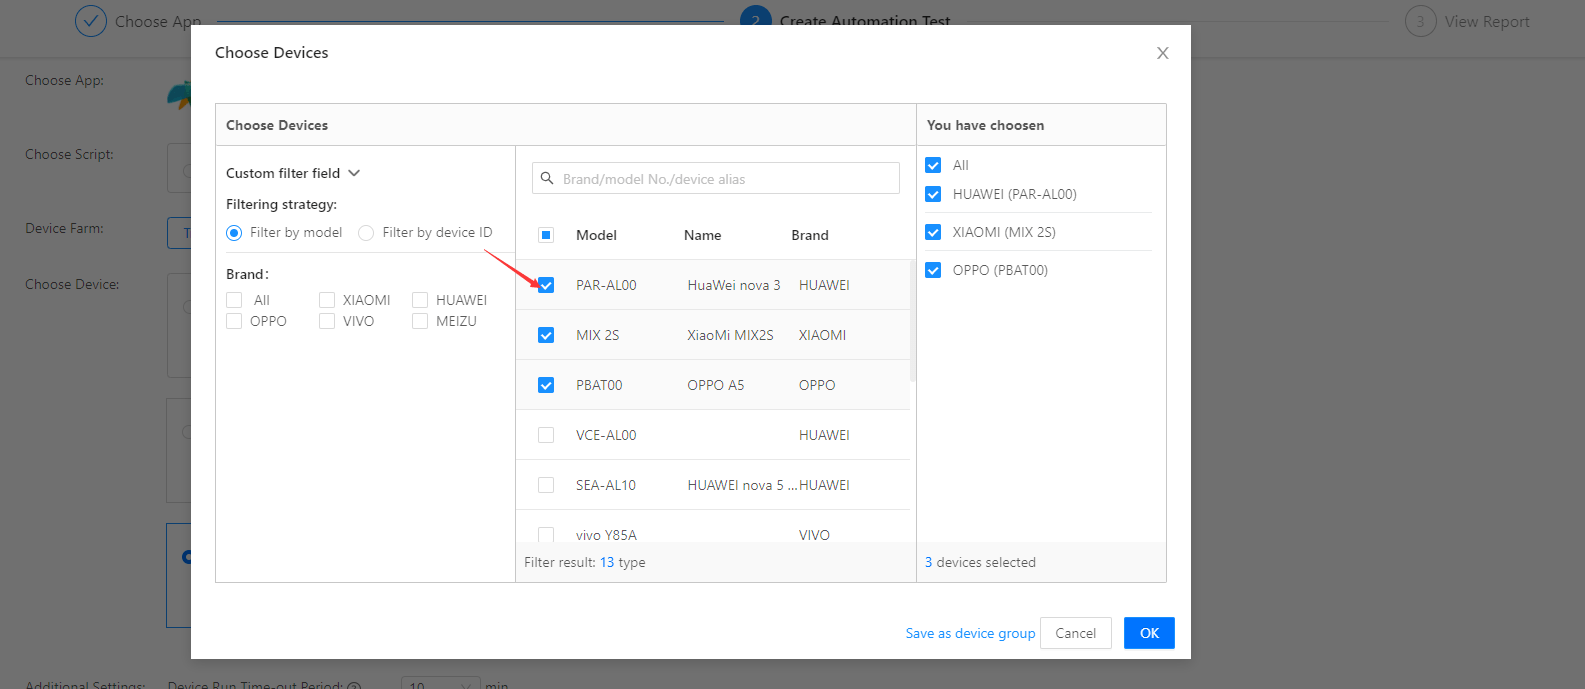Image resolution: width=1585 pixels, height=689 pixels.
Task: Check the vivo Y85A device row
Action: pyautogui.click(x=546, y=535)
